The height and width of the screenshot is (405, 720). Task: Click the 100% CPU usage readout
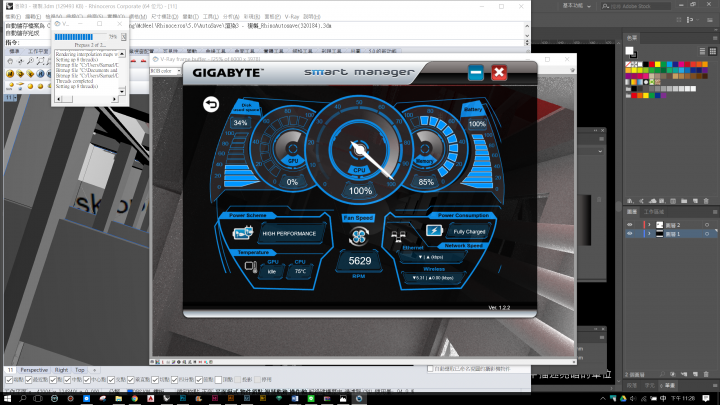pos(360,191)
